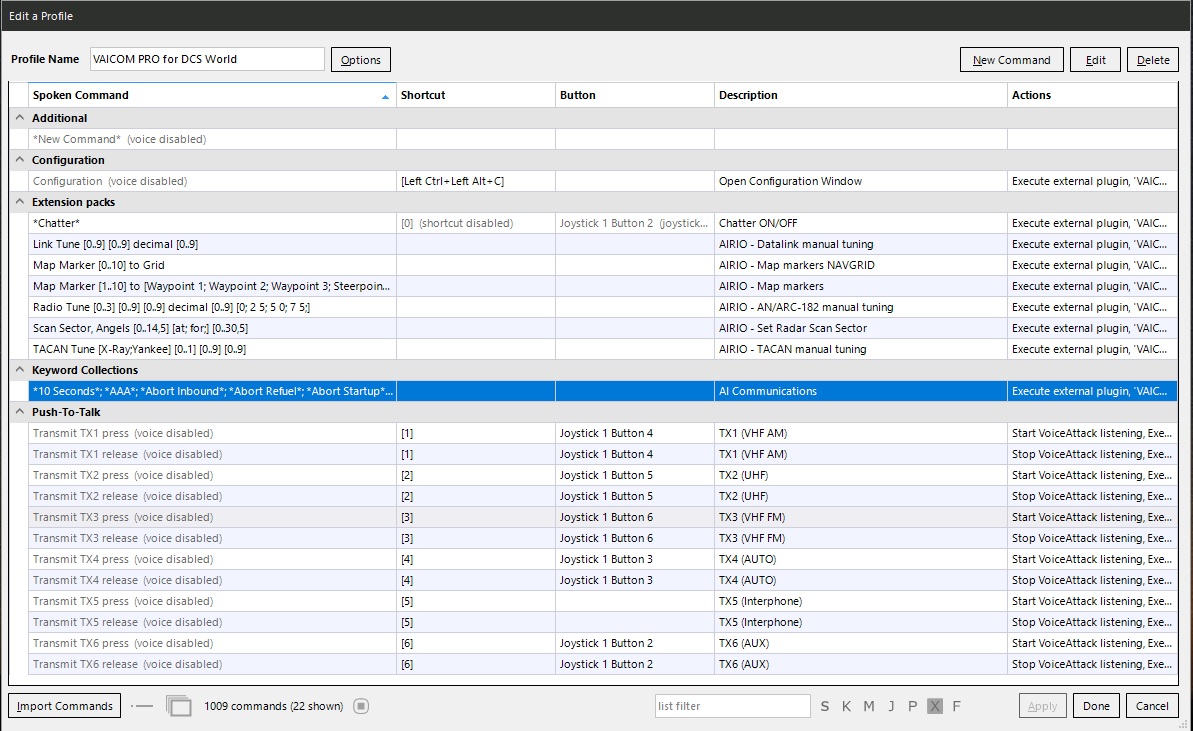Select Transmit TX1 press row

[603, 433]
